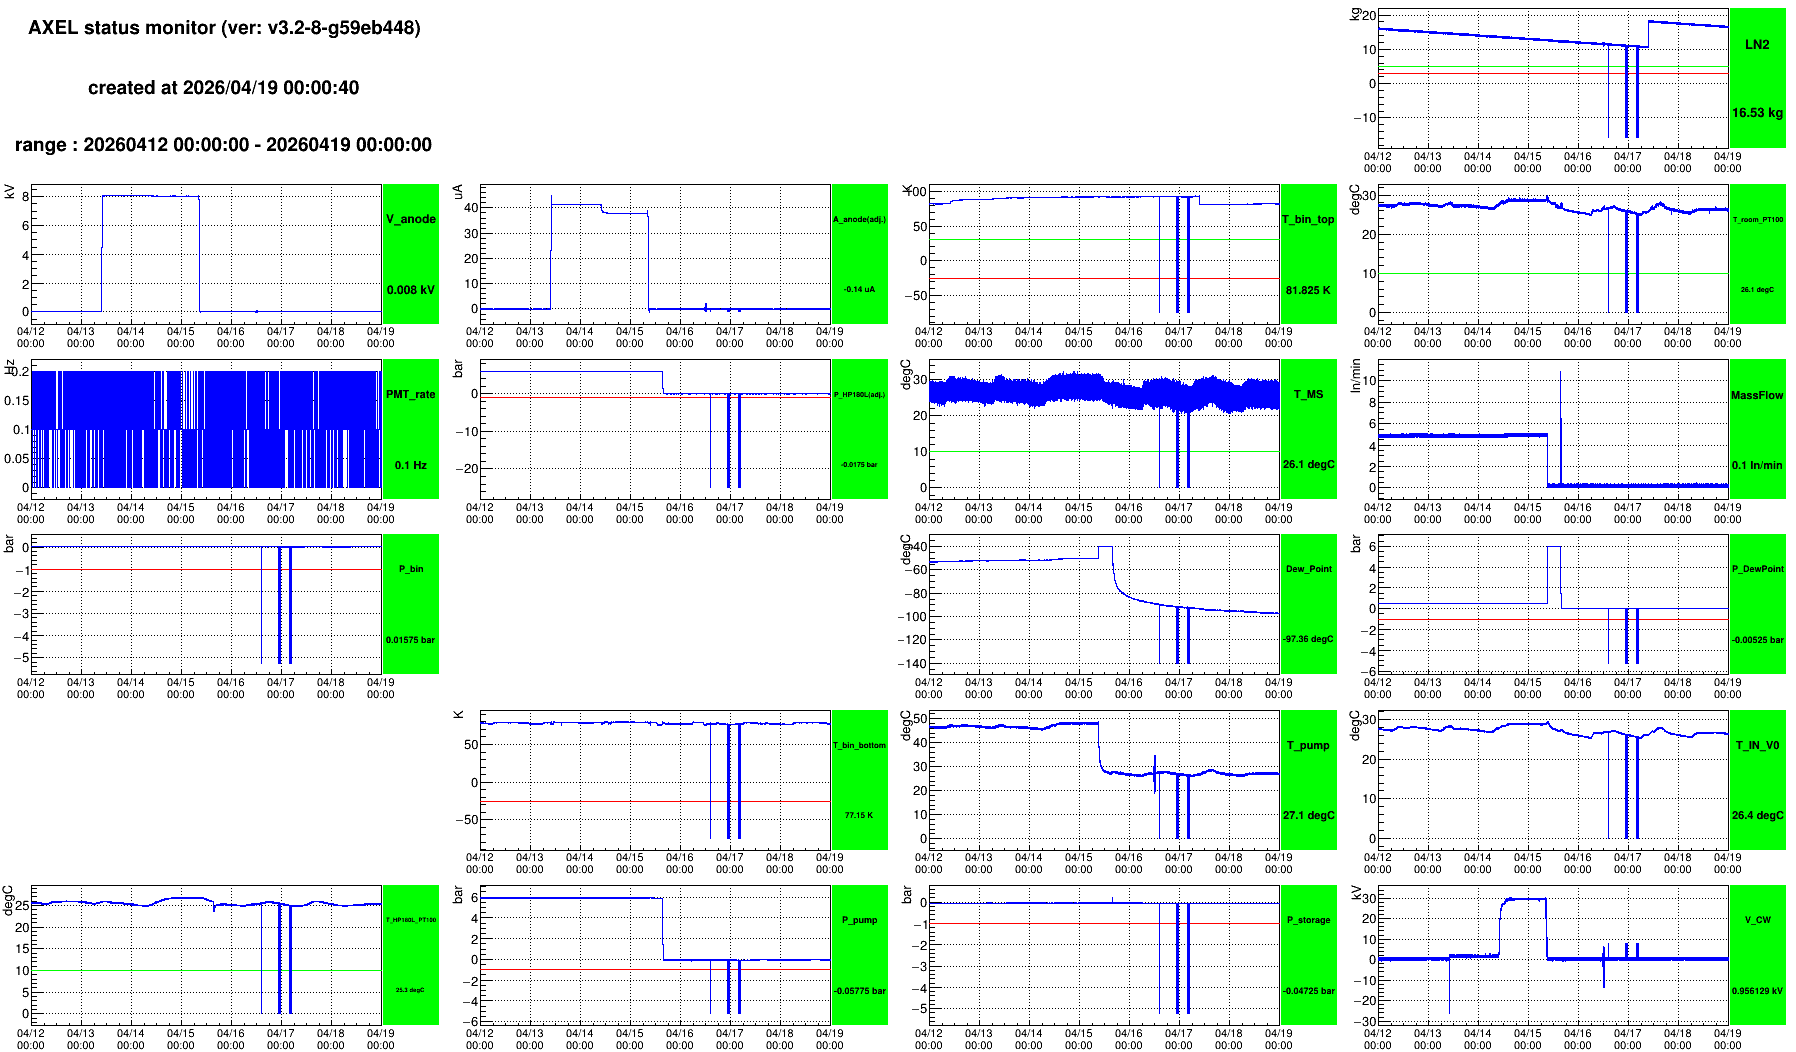Screen dimensions: 1796x1052
Task: Click the Dew Point degC plot
Action: pos(1103,603)
